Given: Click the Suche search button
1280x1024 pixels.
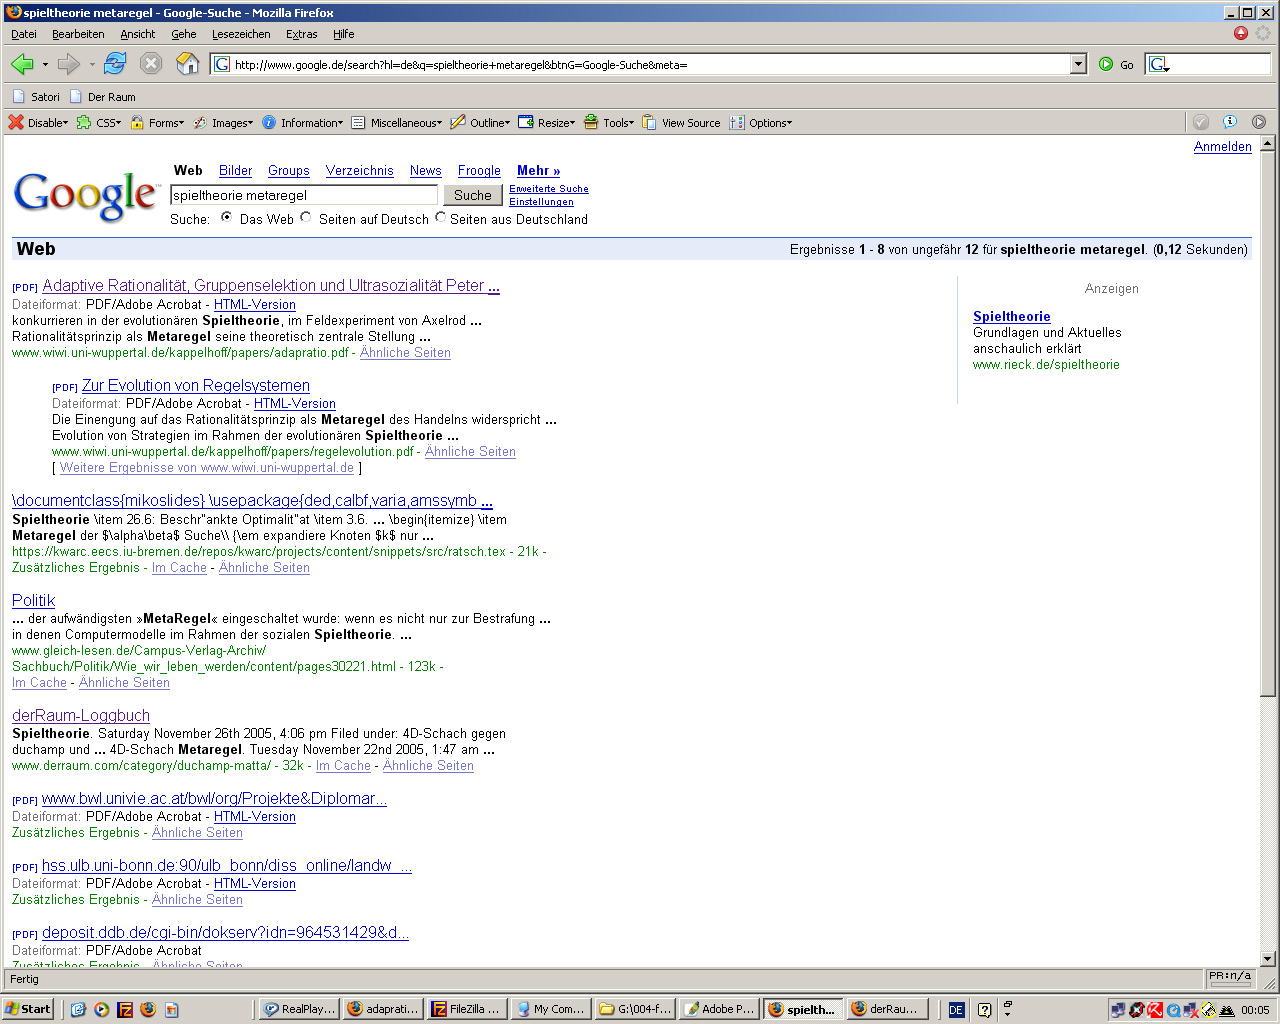Looking at the screenshot, I should tap(473, 195).
